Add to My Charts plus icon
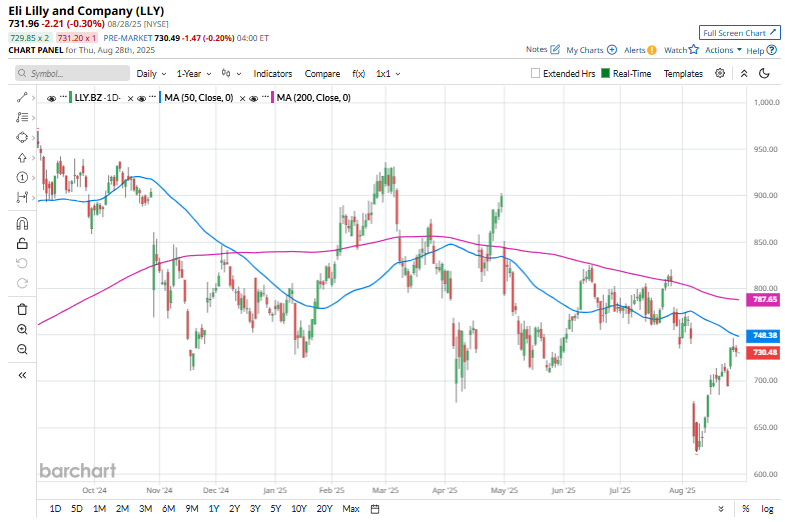The width and height of the screenshot is (785, 522). pos(612,50)
